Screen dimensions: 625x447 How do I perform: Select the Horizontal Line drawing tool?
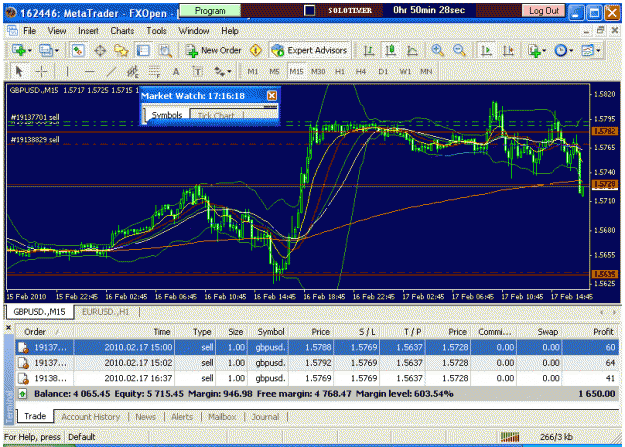point(90,72)
